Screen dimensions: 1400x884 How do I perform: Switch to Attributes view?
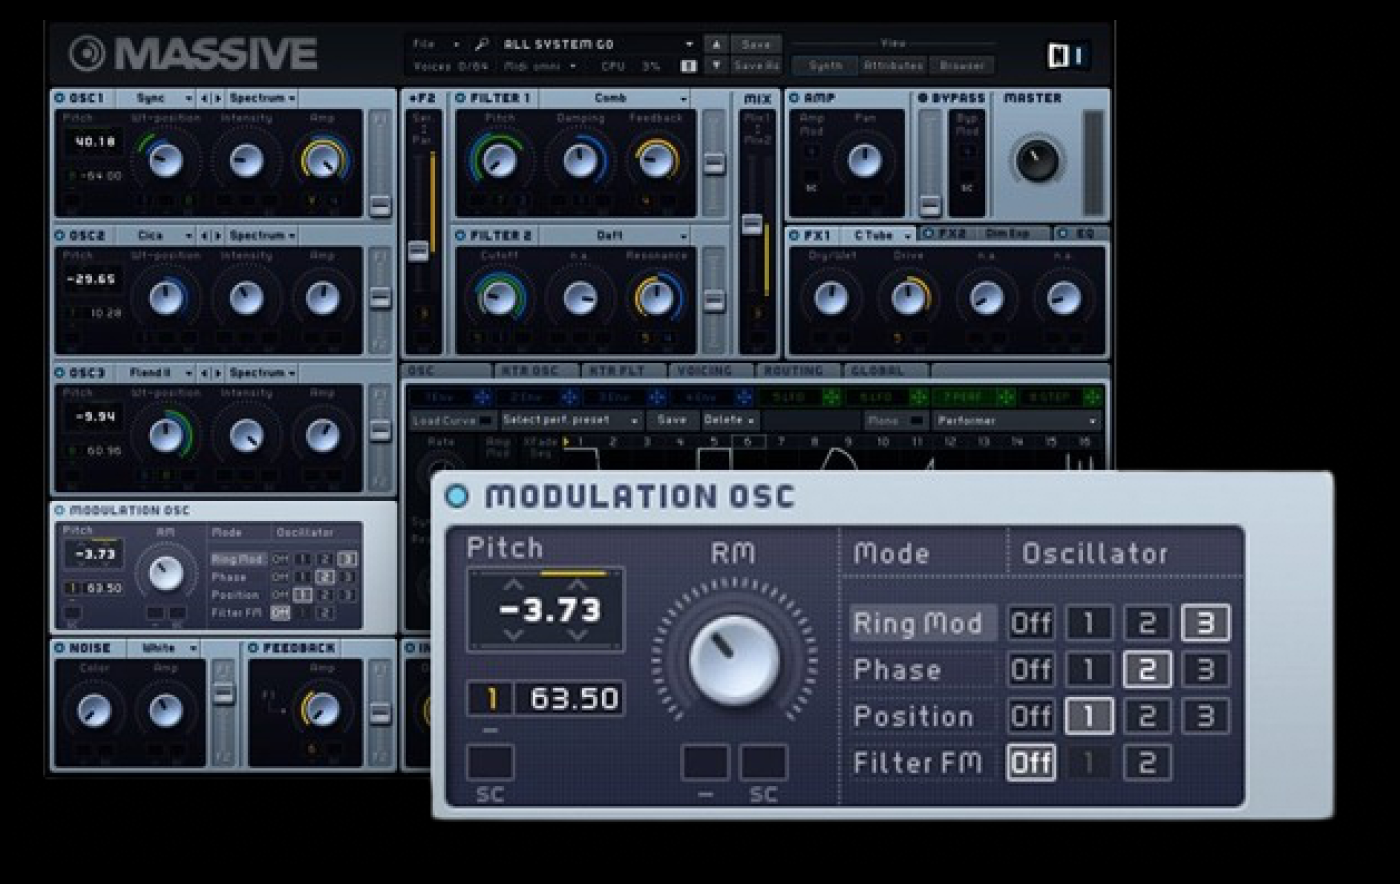(x=892, y=66)
